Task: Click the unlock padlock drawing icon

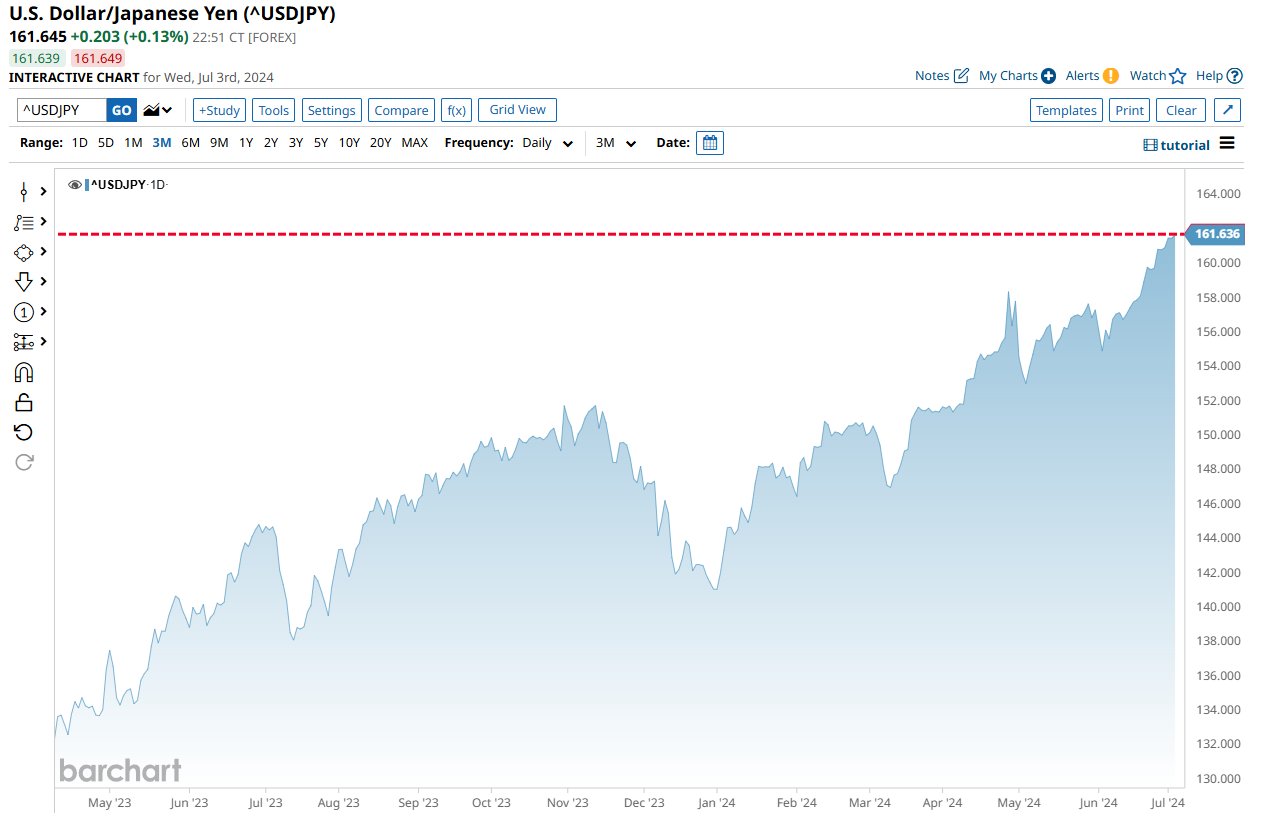Action: pyautogui.click(x=24, y=402)
